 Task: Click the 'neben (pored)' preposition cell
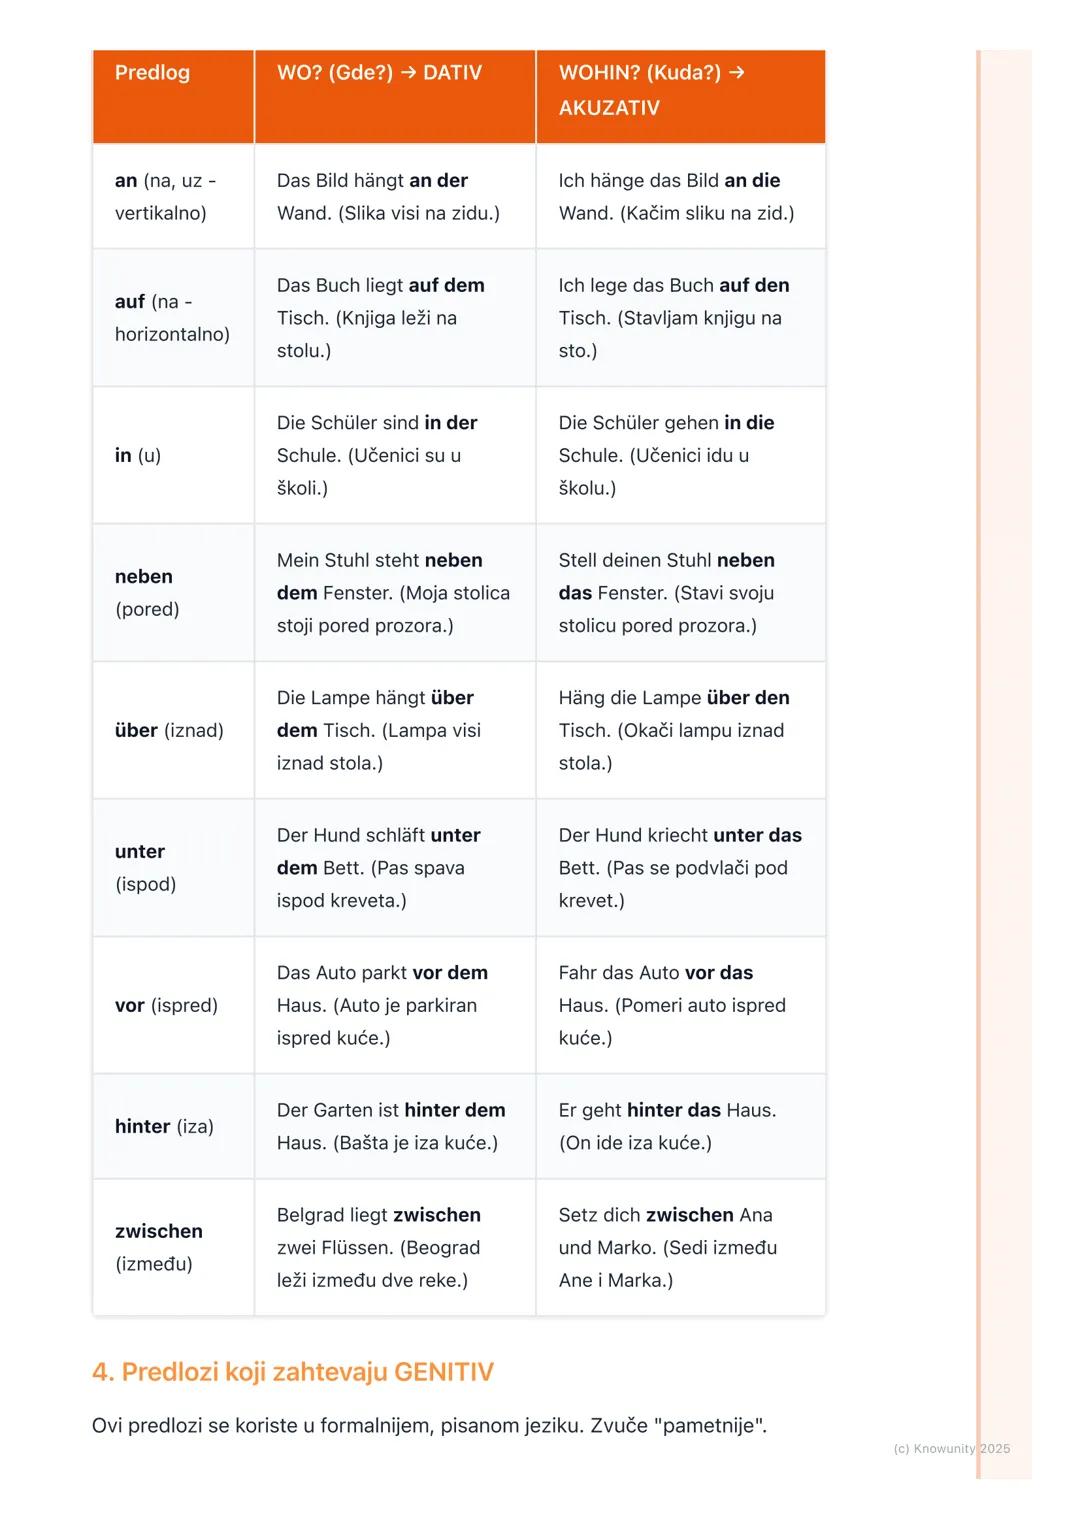pos(147,593)
